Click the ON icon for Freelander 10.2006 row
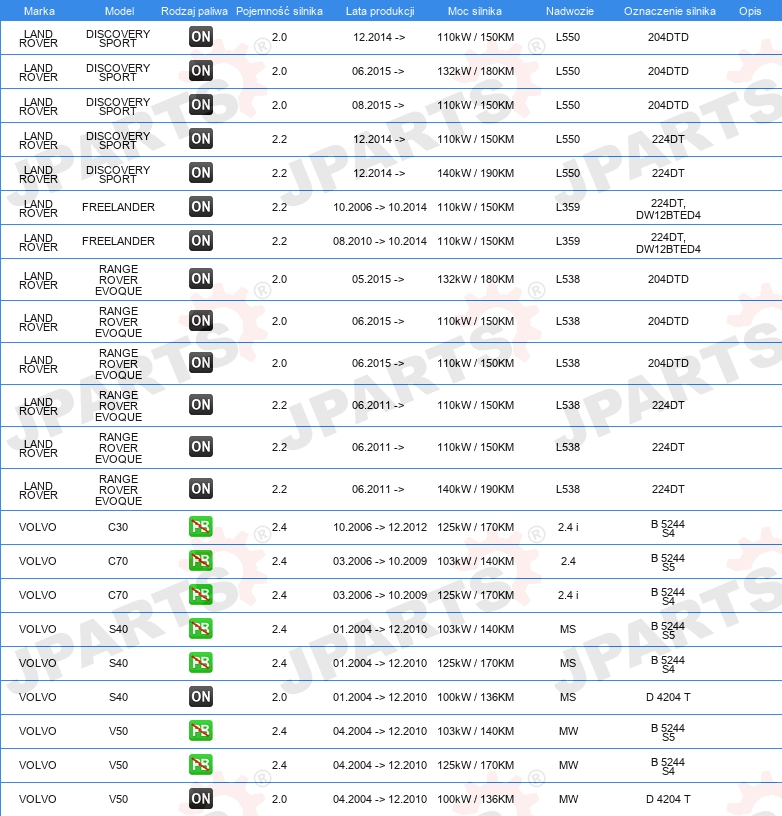Screen dimensions: 782x816 pos(201,207)
